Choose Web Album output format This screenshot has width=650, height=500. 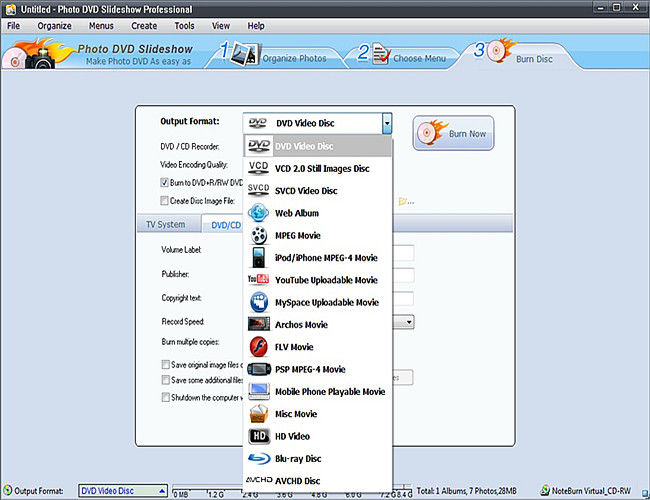(x=318, y=213)
